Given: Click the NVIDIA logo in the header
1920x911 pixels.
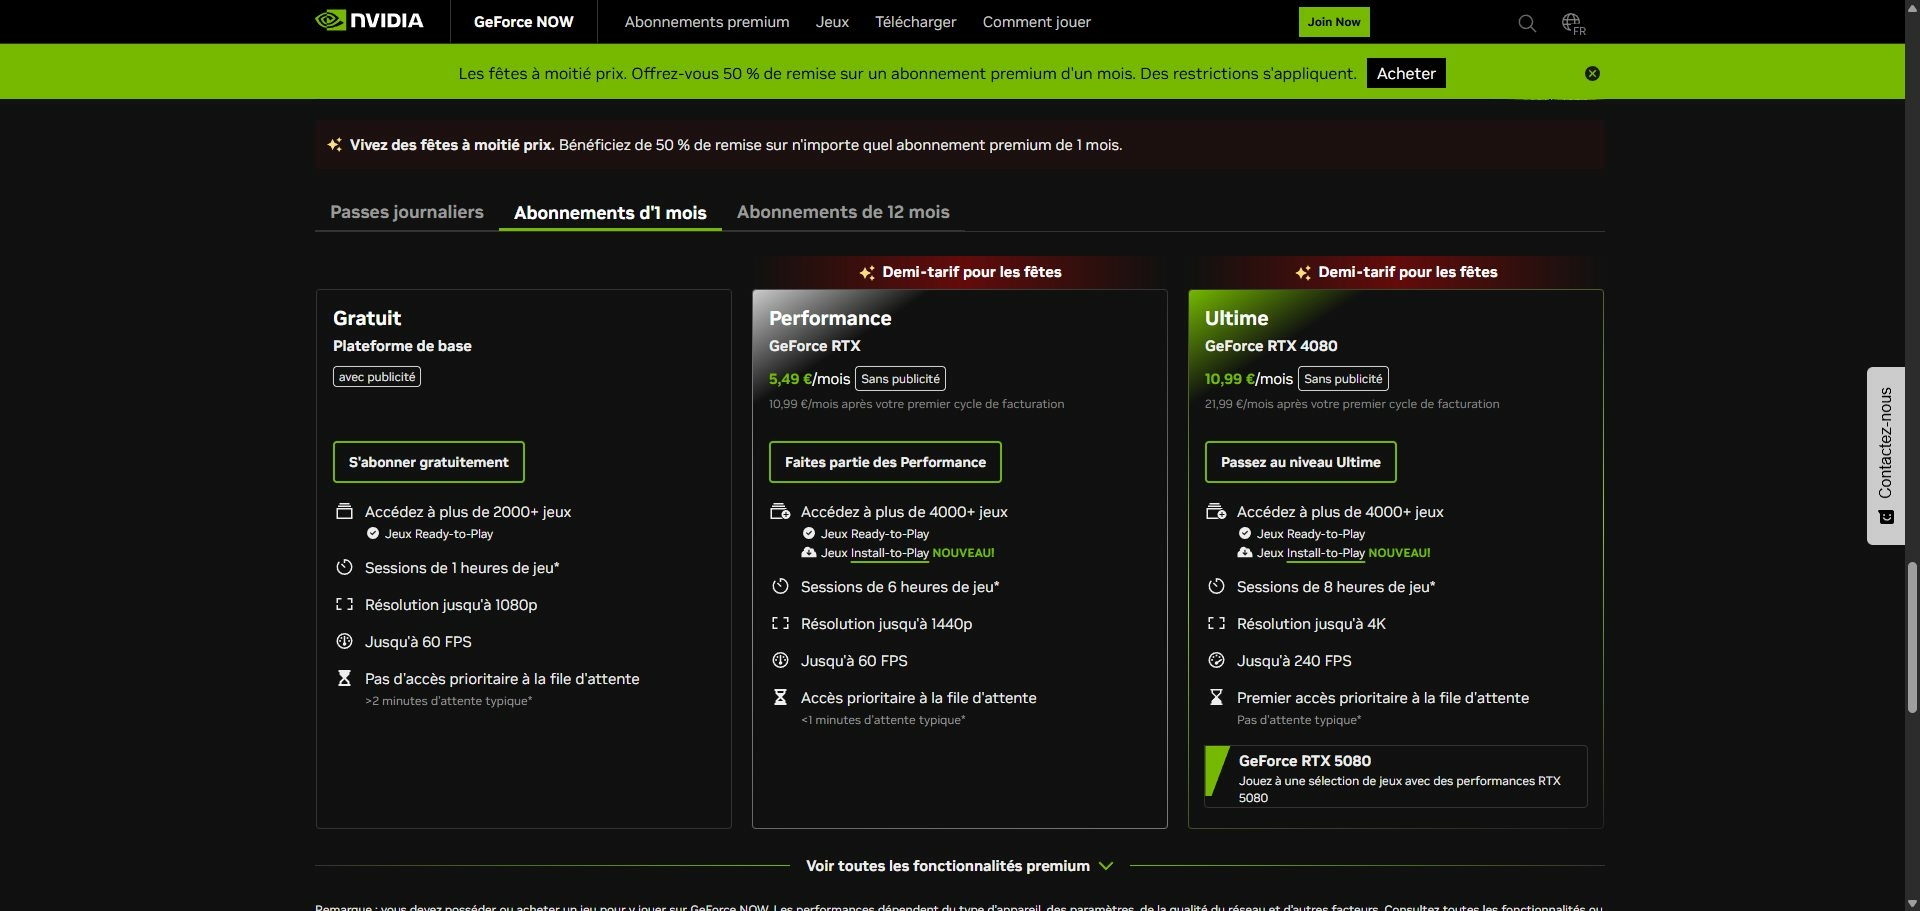Looking at the screenshot, I should (x=370, y=20).
